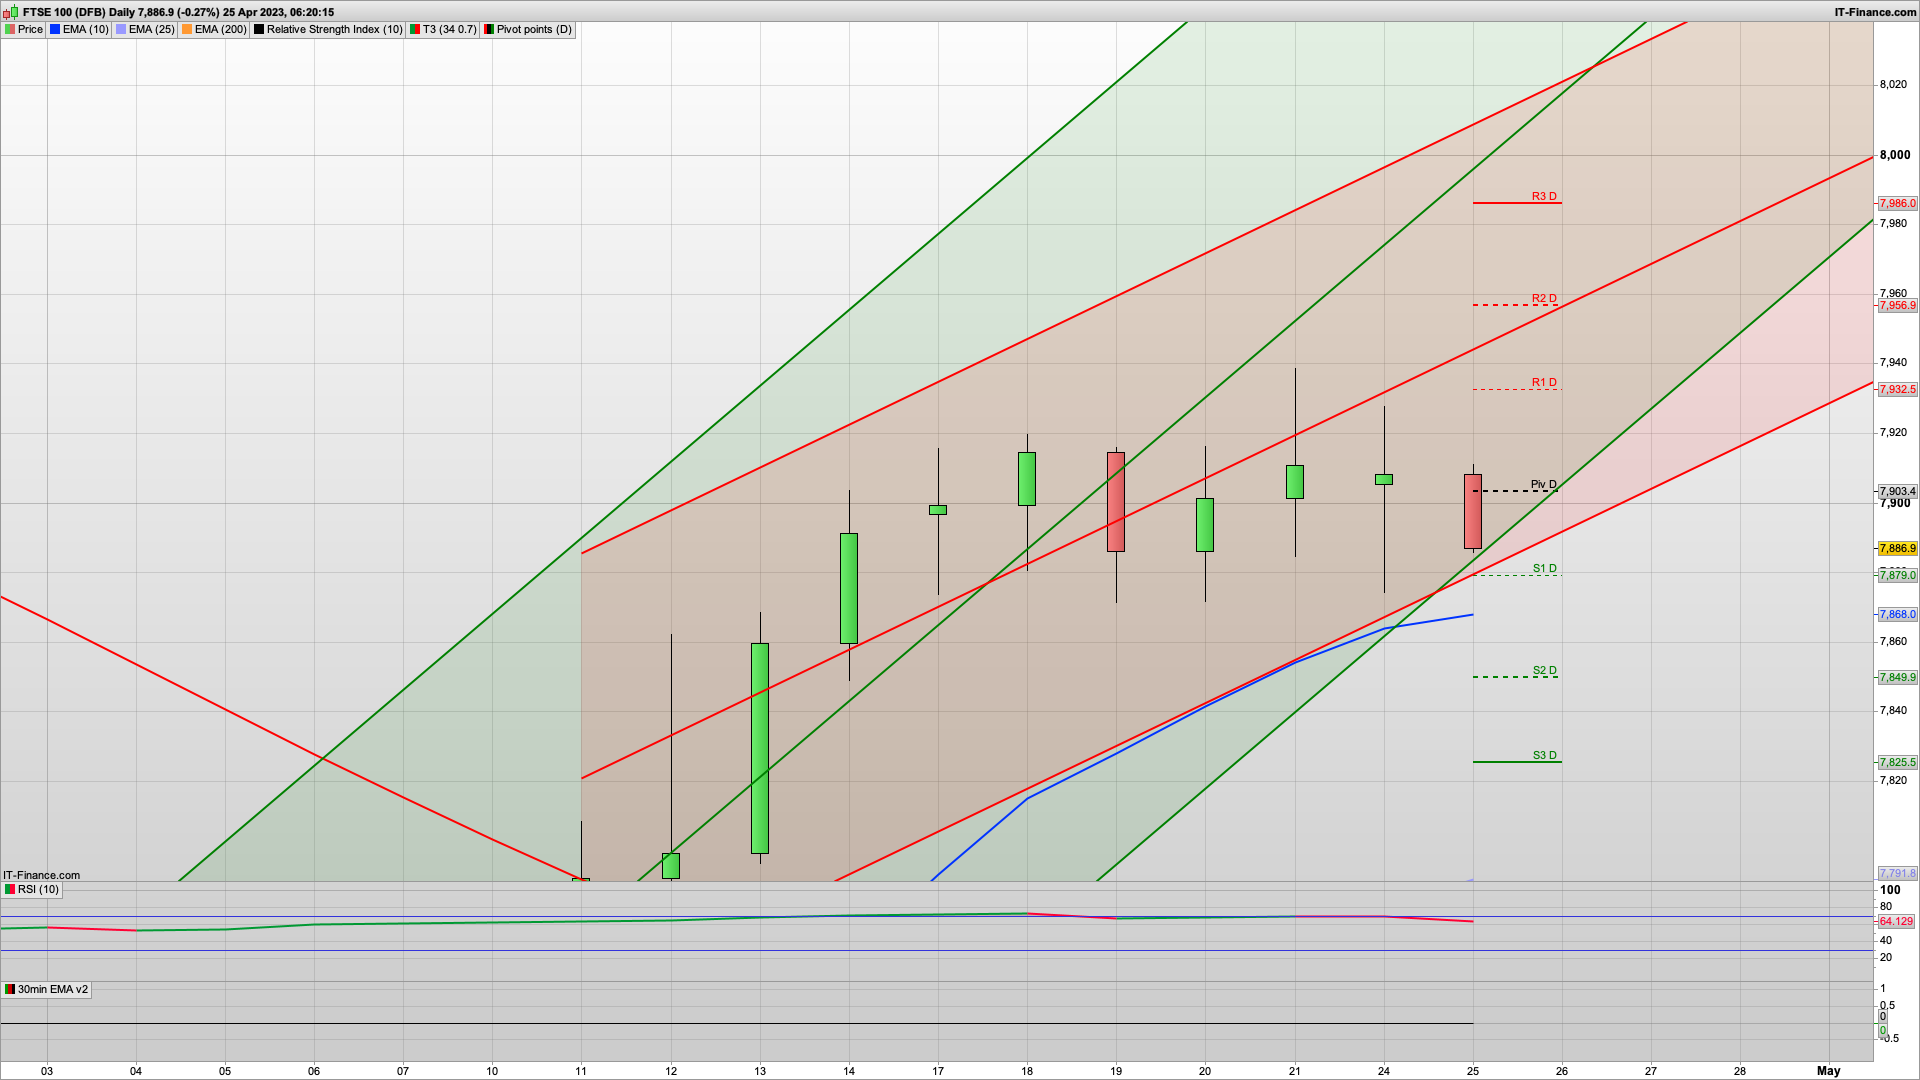Click the S2 D support level label
The image size is (1920, 1080).
click(1544, 670)
